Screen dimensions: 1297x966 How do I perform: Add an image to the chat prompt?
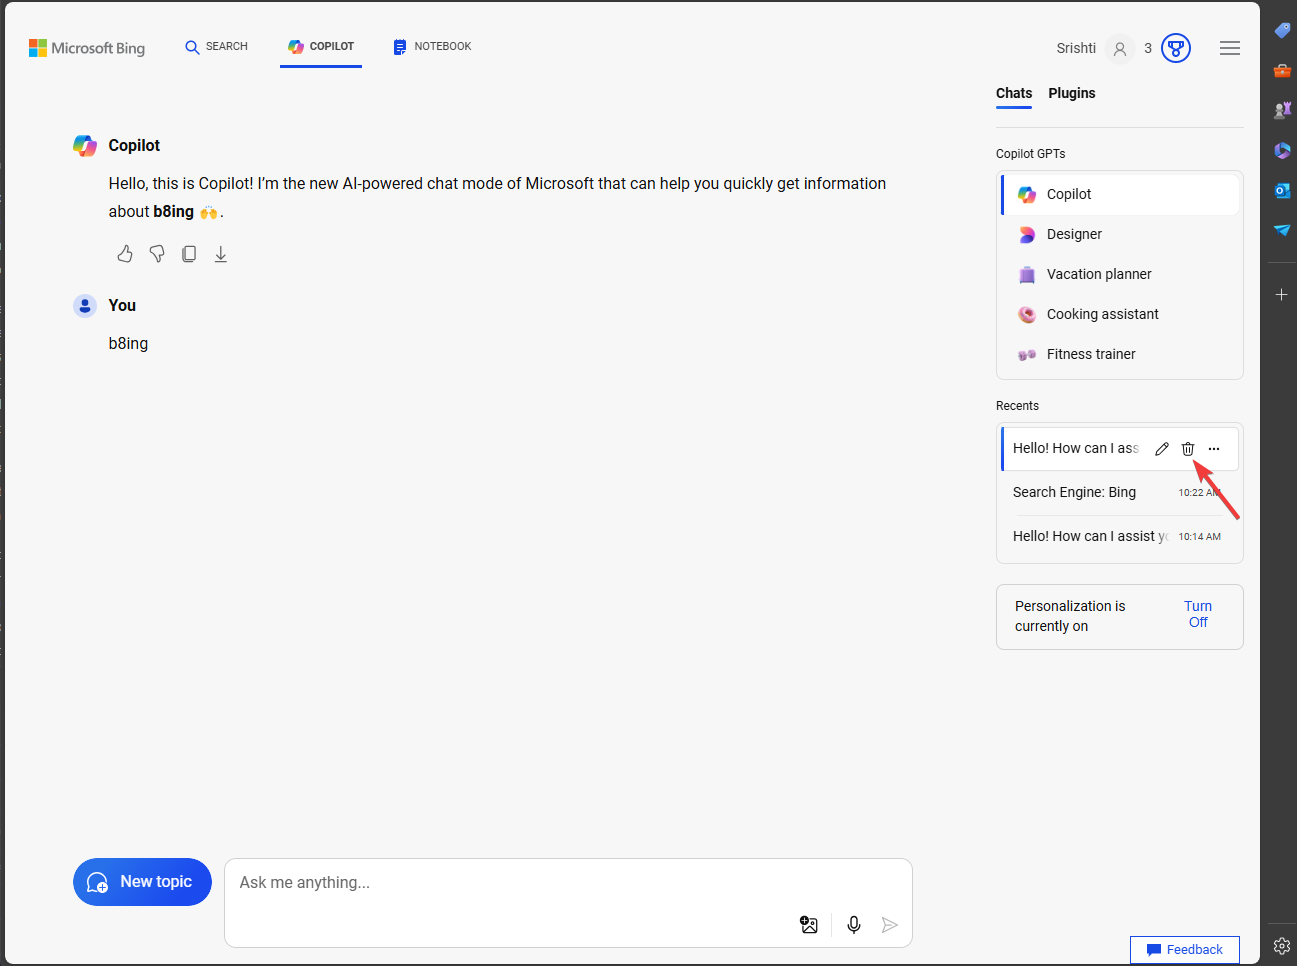click(809, 925)
